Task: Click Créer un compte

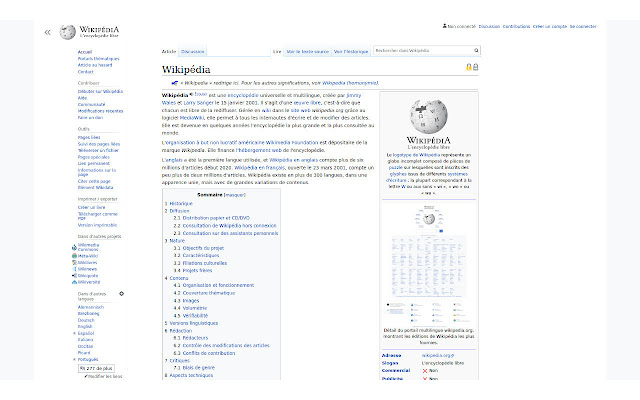Action: (x=550, y=27)
